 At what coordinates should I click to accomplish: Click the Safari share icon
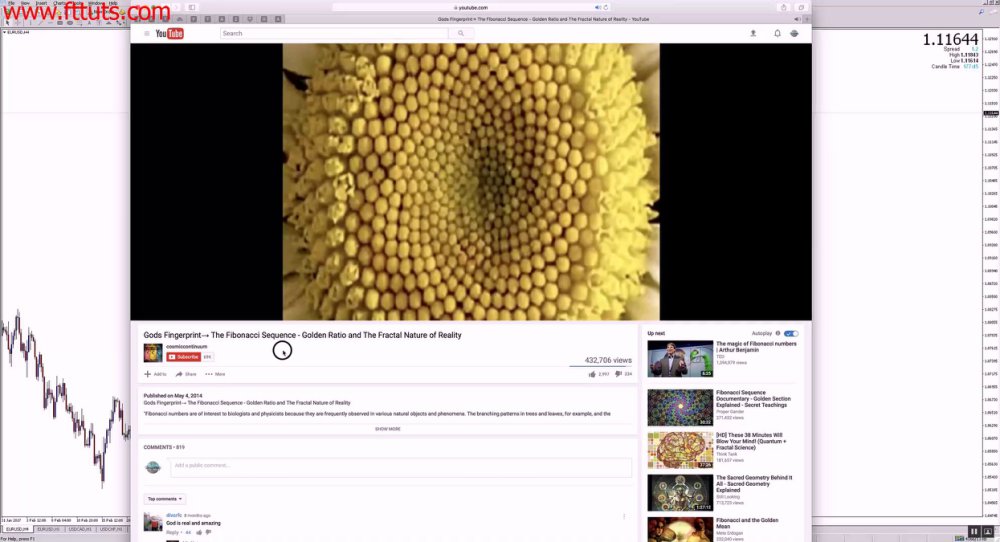pyautogui.click(x=784, y=7)
